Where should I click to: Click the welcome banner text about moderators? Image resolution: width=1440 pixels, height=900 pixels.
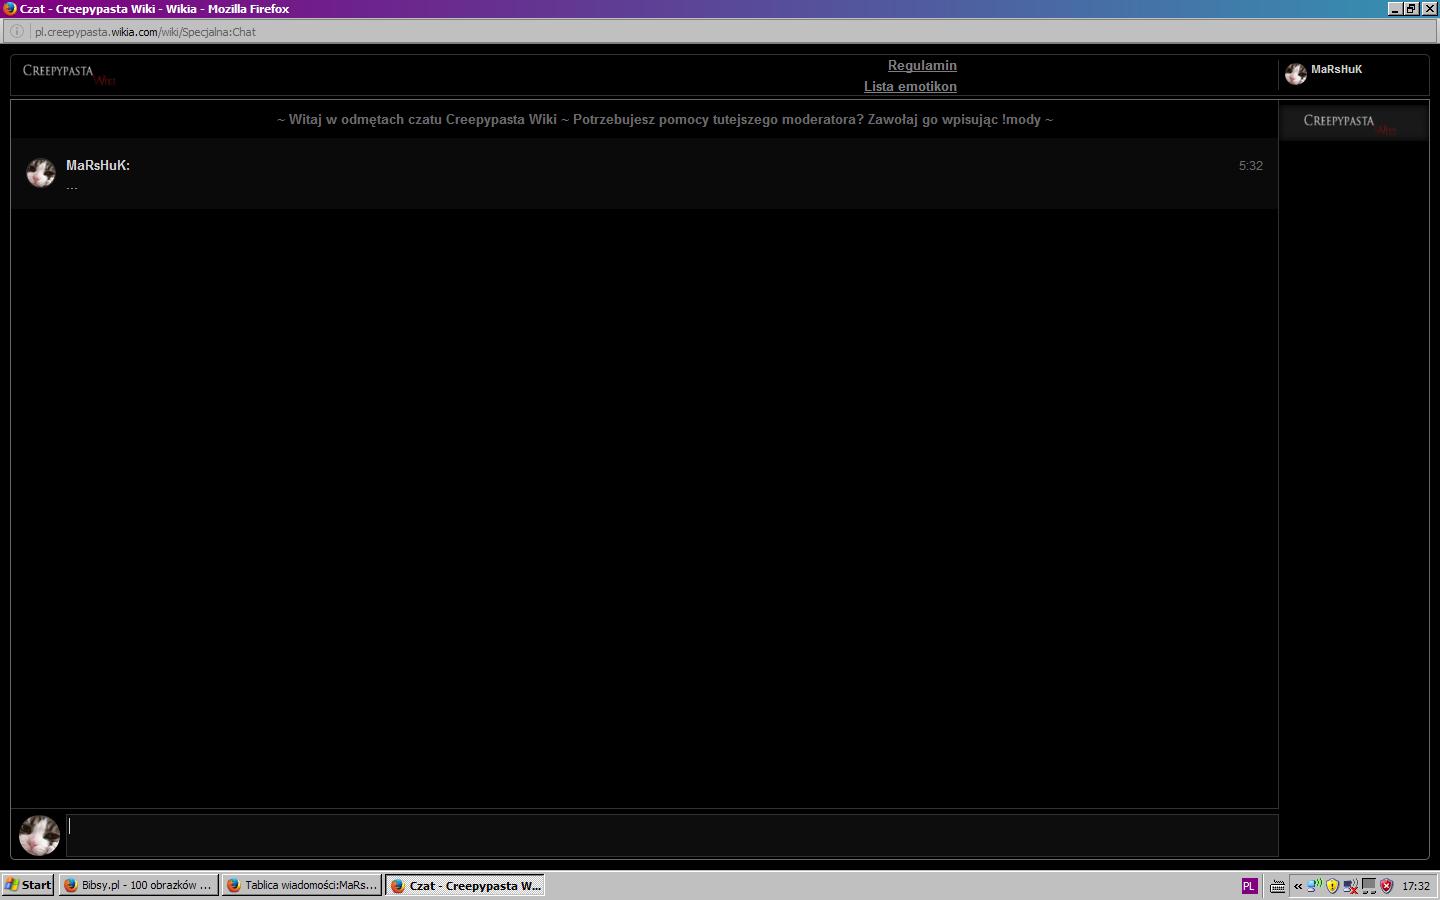coord(665,120)
